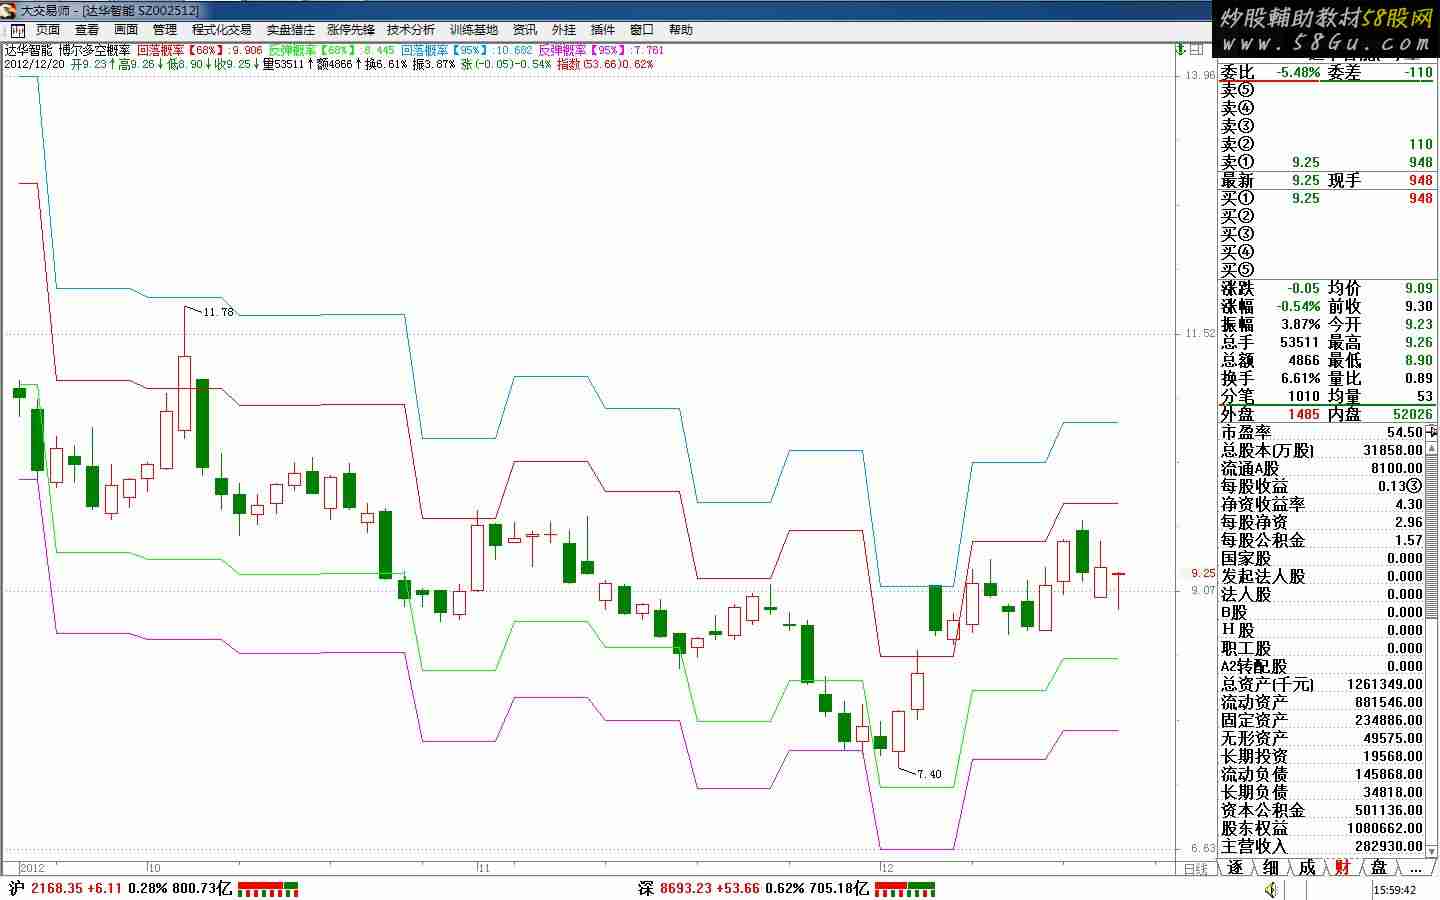Open the 训练基地 menu

(473, 30)
